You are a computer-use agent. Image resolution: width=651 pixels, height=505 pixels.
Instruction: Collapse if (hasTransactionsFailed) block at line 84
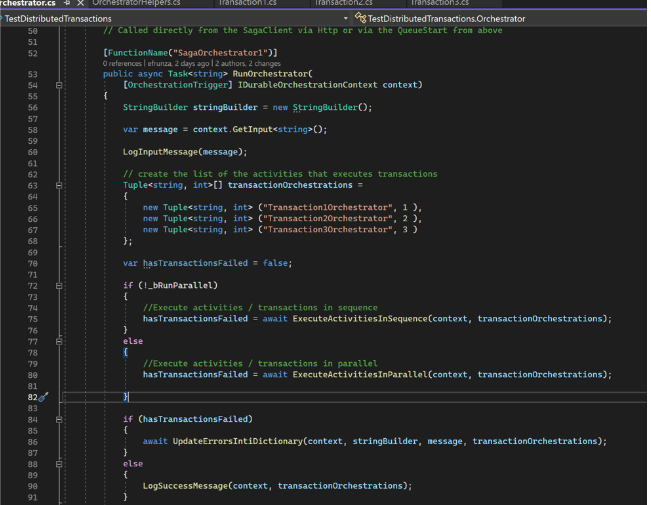pyautogui.click(x=59, y=420)
